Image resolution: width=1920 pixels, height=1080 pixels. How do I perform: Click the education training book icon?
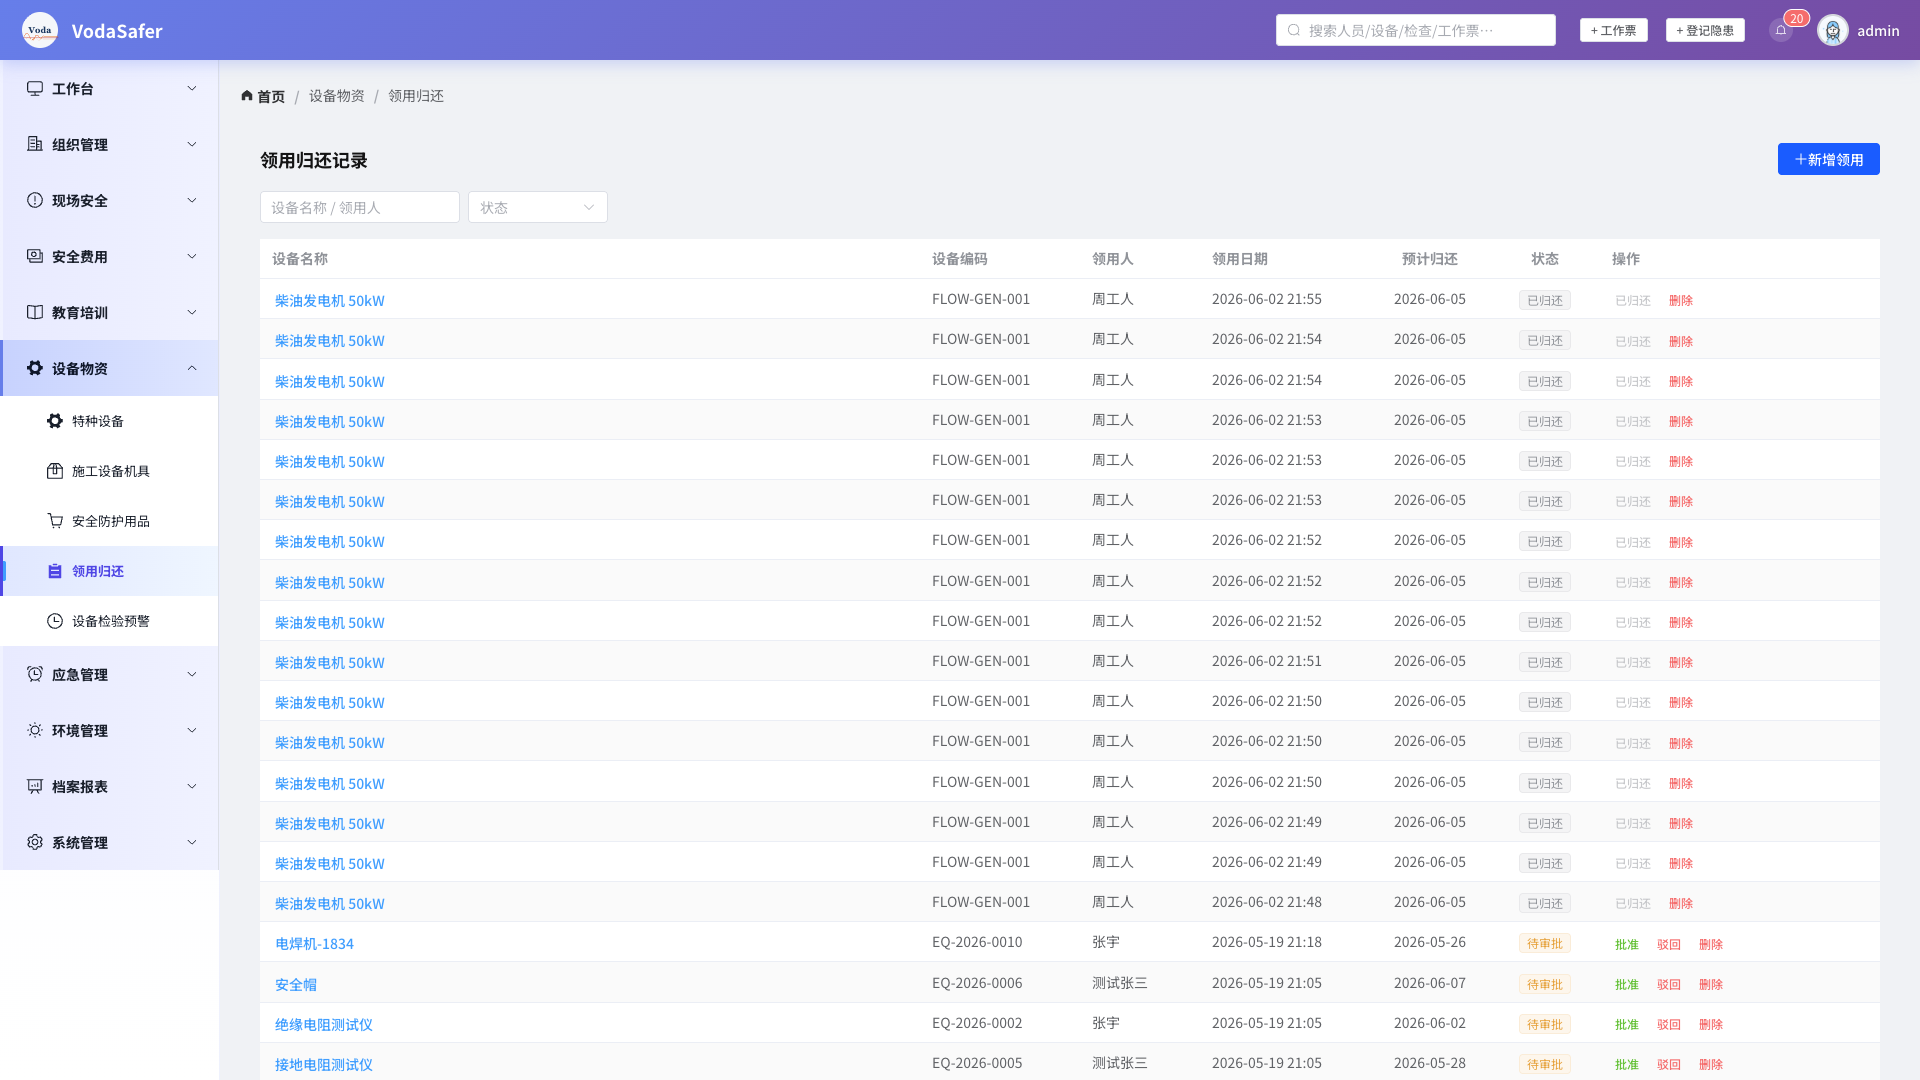(35, 312)
